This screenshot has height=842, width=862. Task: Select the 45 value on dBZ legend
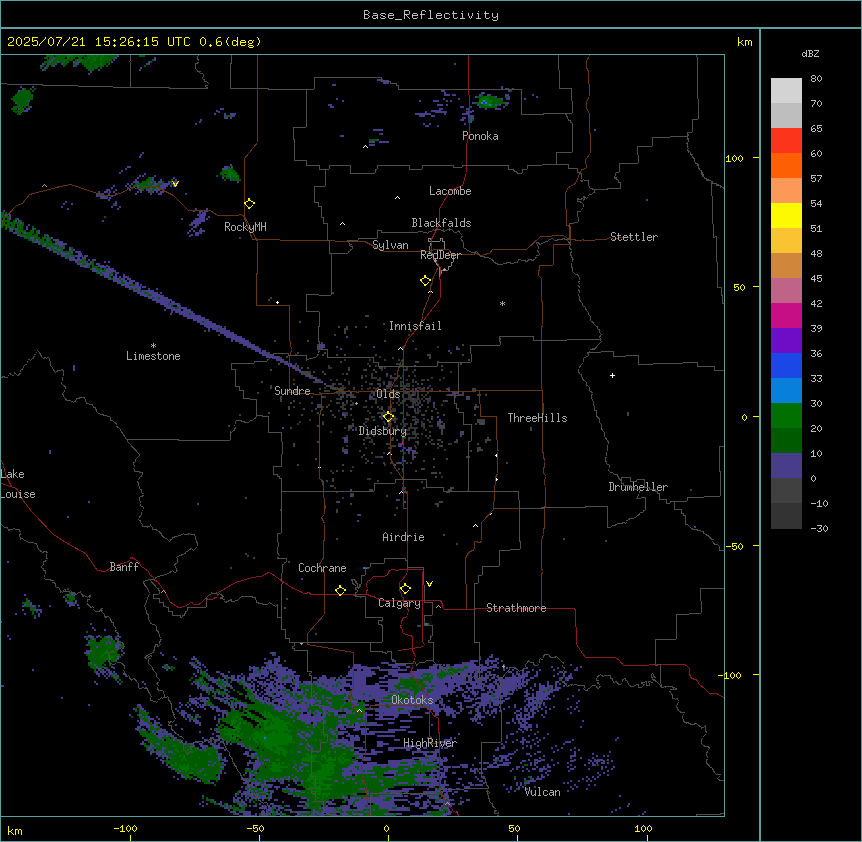point(816,278)
